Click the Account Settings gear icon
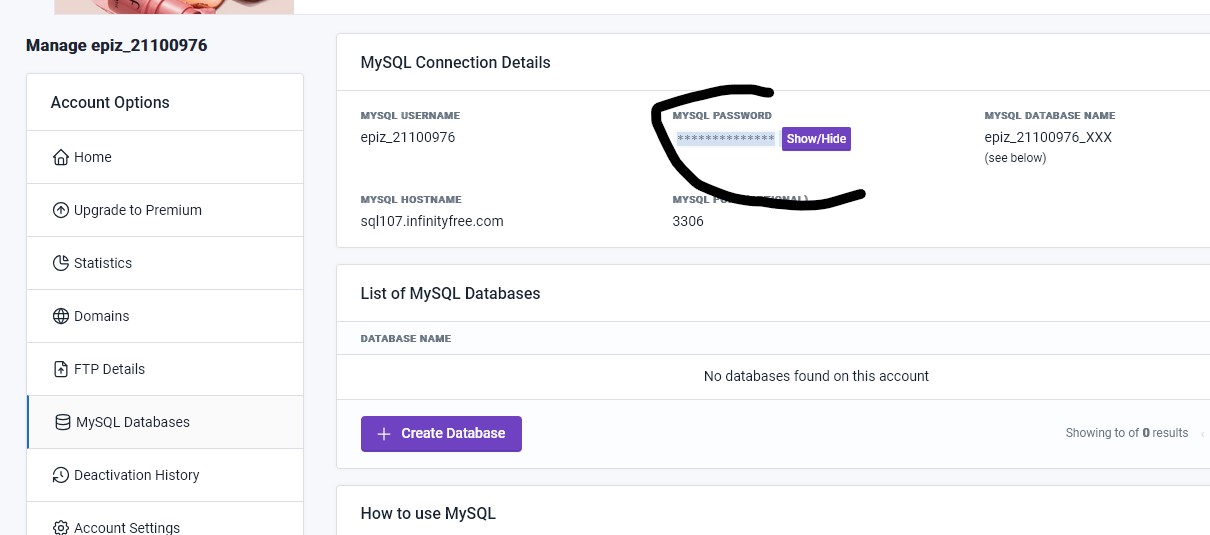The height and width of the screenshot is (535, 1210). 60,527
